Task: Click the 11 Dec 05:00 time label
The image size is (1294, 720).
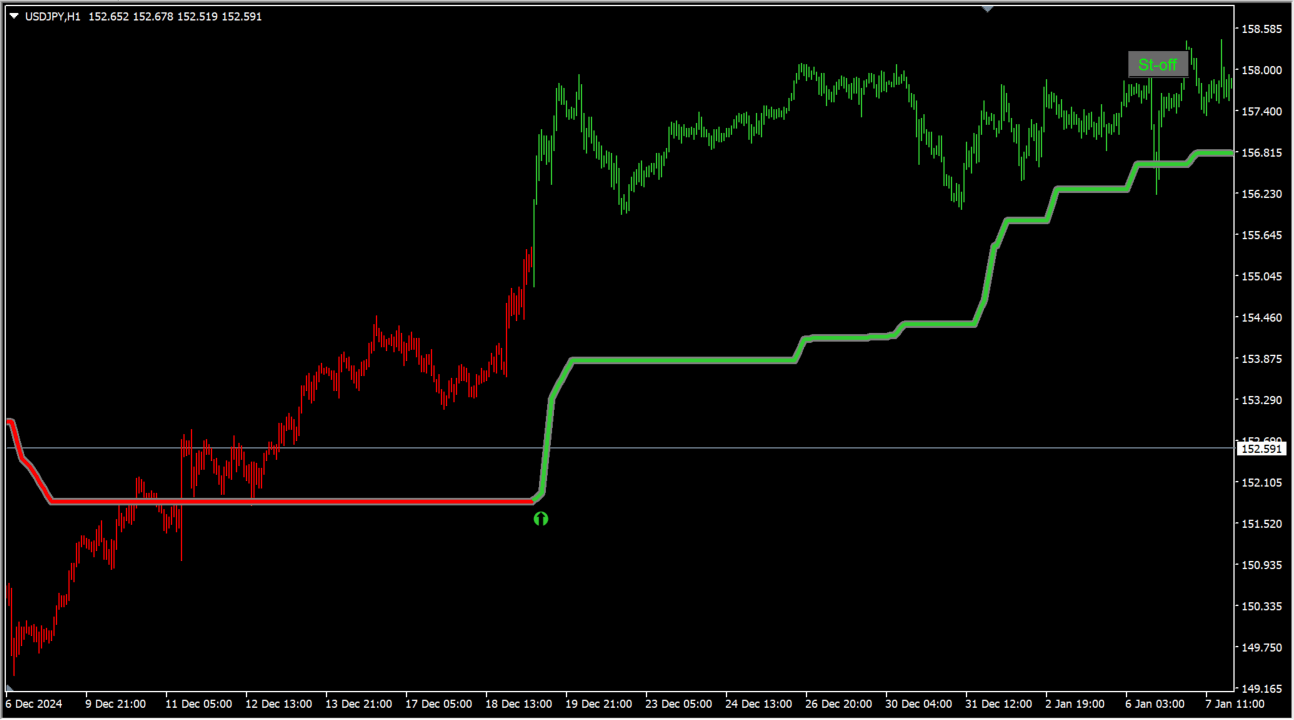Action: click(x=198, y=704)
